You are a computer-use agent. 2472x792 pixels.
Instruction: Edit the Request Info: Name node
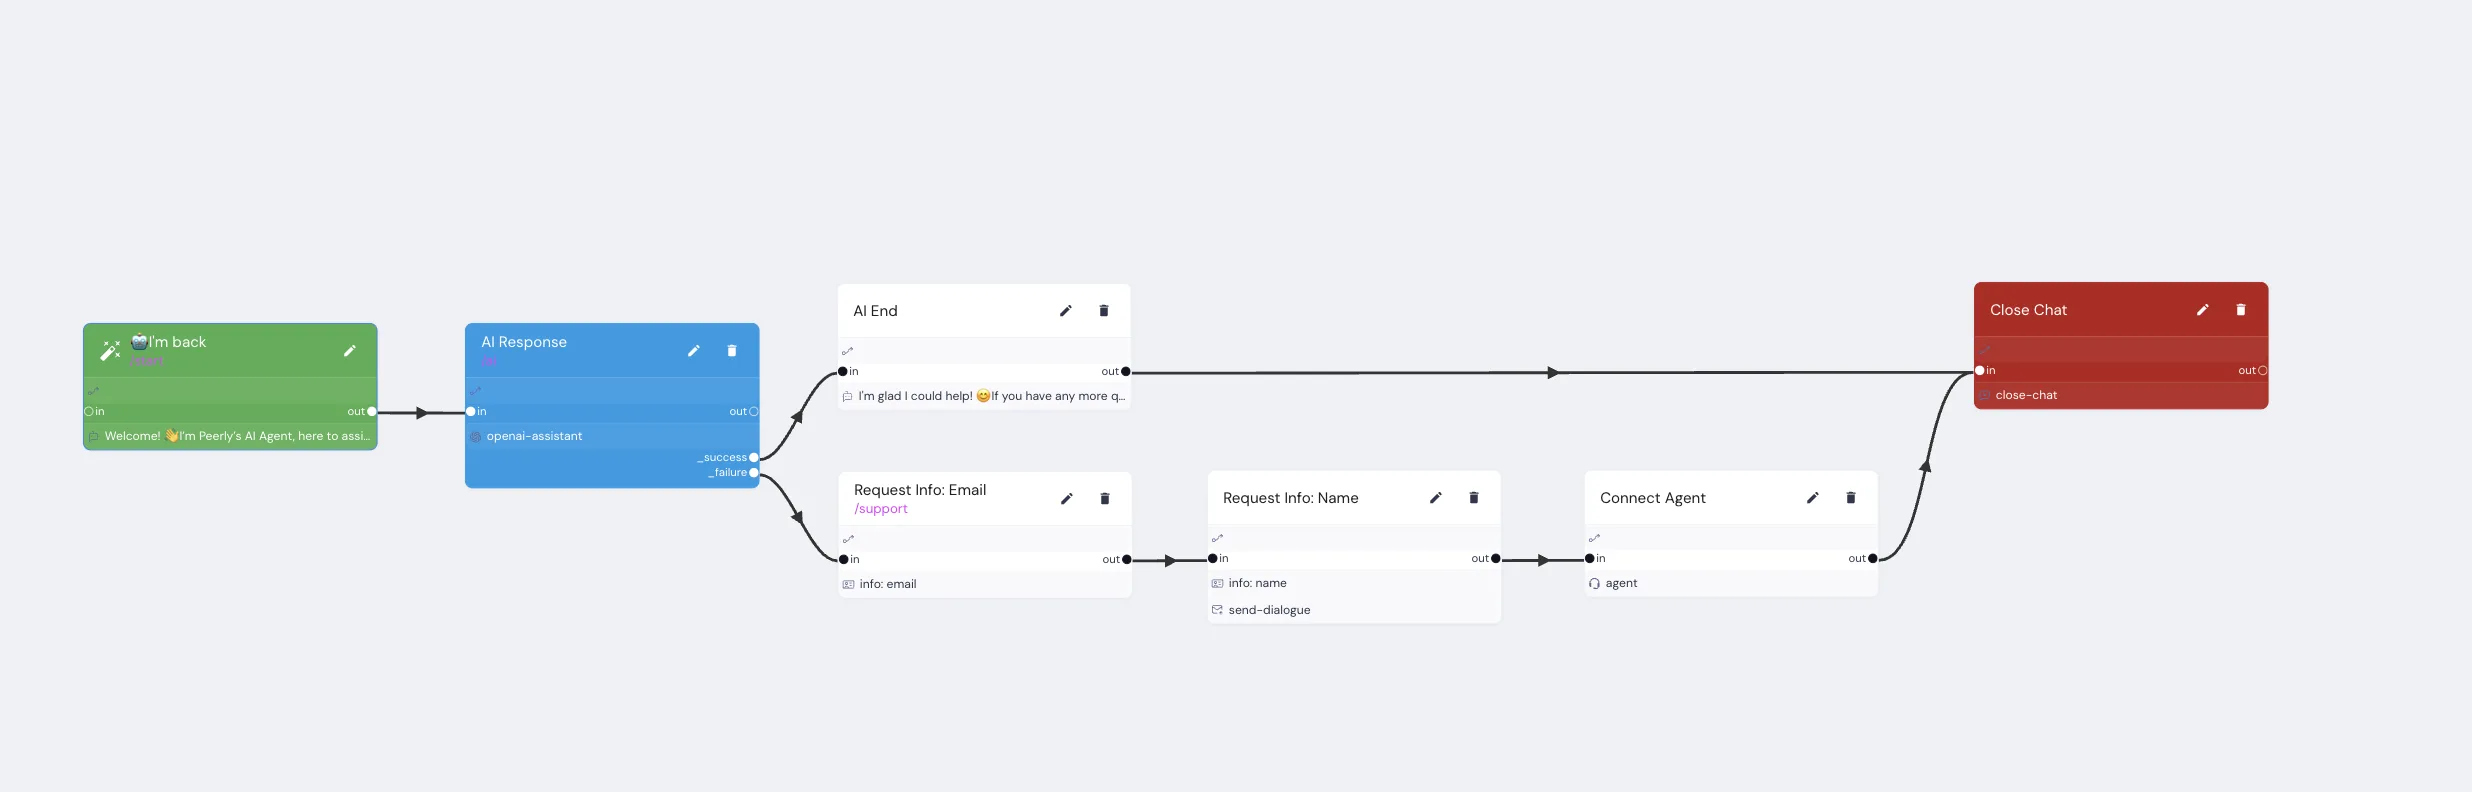point(1436,498)
